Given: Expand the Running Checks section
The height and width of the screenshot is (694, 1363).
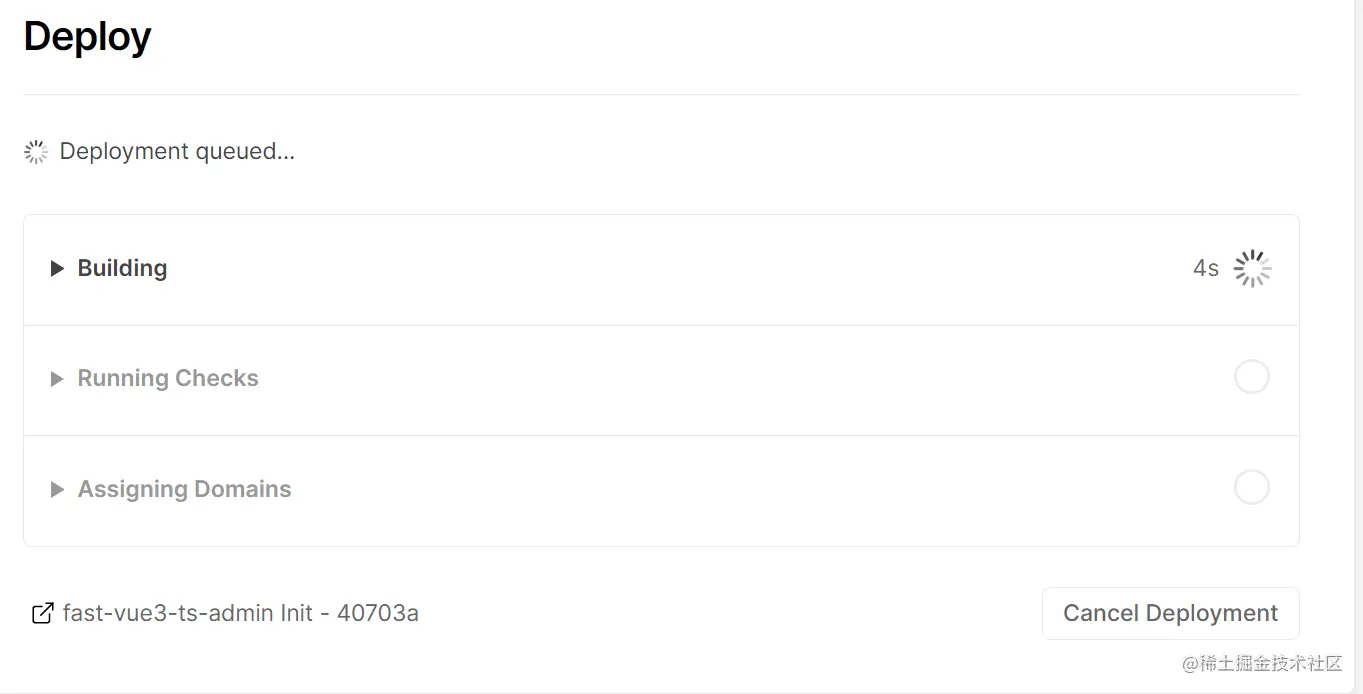Looking at the screenshot, I should 57,378.
